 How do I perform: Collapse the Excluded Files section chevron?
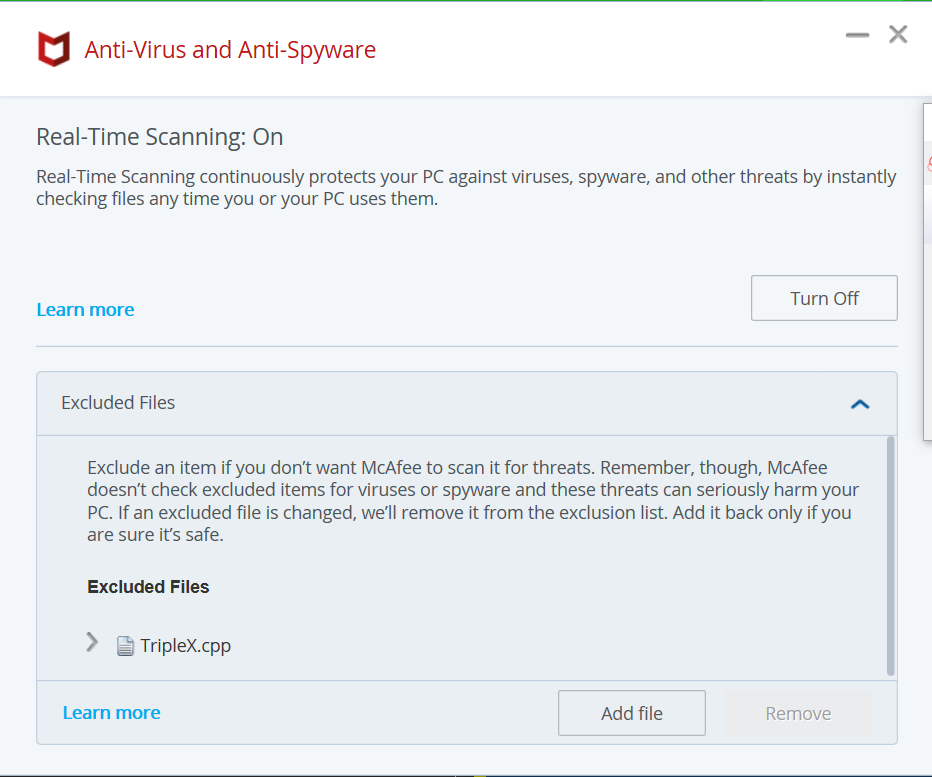[860, 404]
